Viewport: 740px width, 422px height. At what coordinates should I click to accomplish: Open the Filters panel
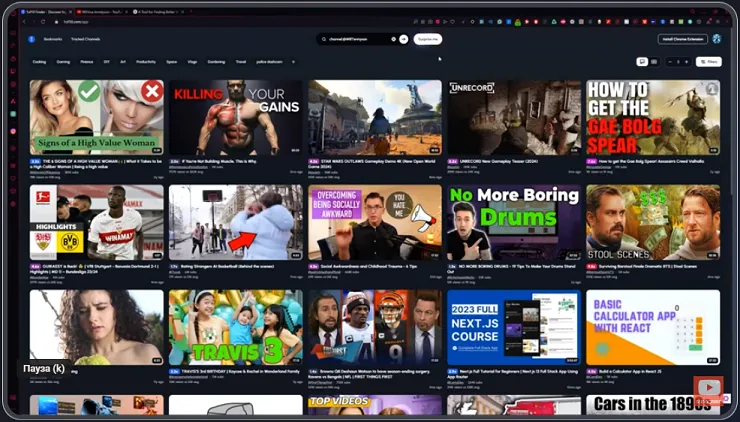707,61
